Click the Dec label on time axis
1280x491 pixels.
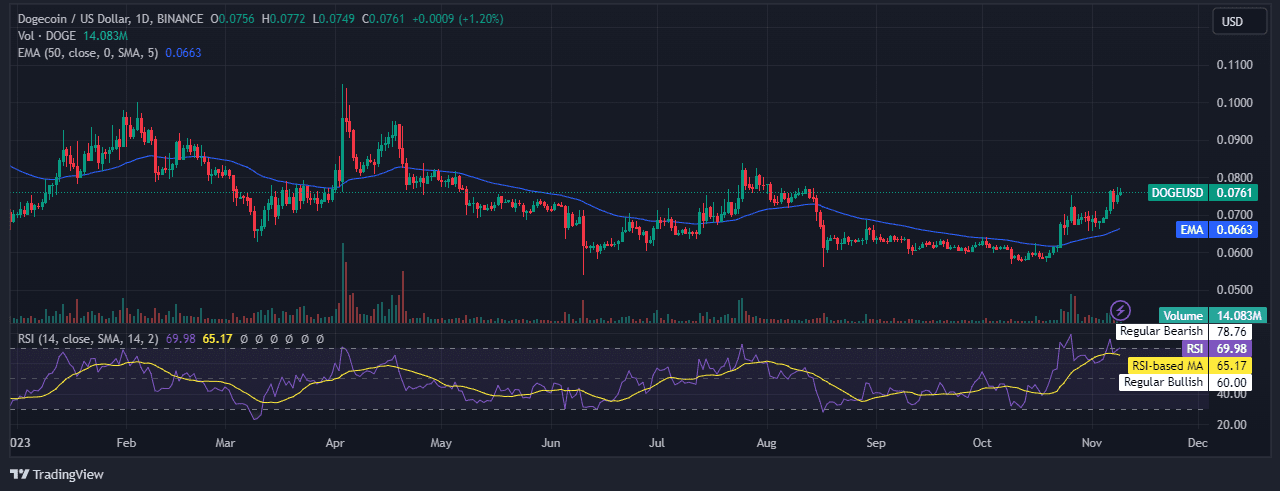click(1198, 441)
